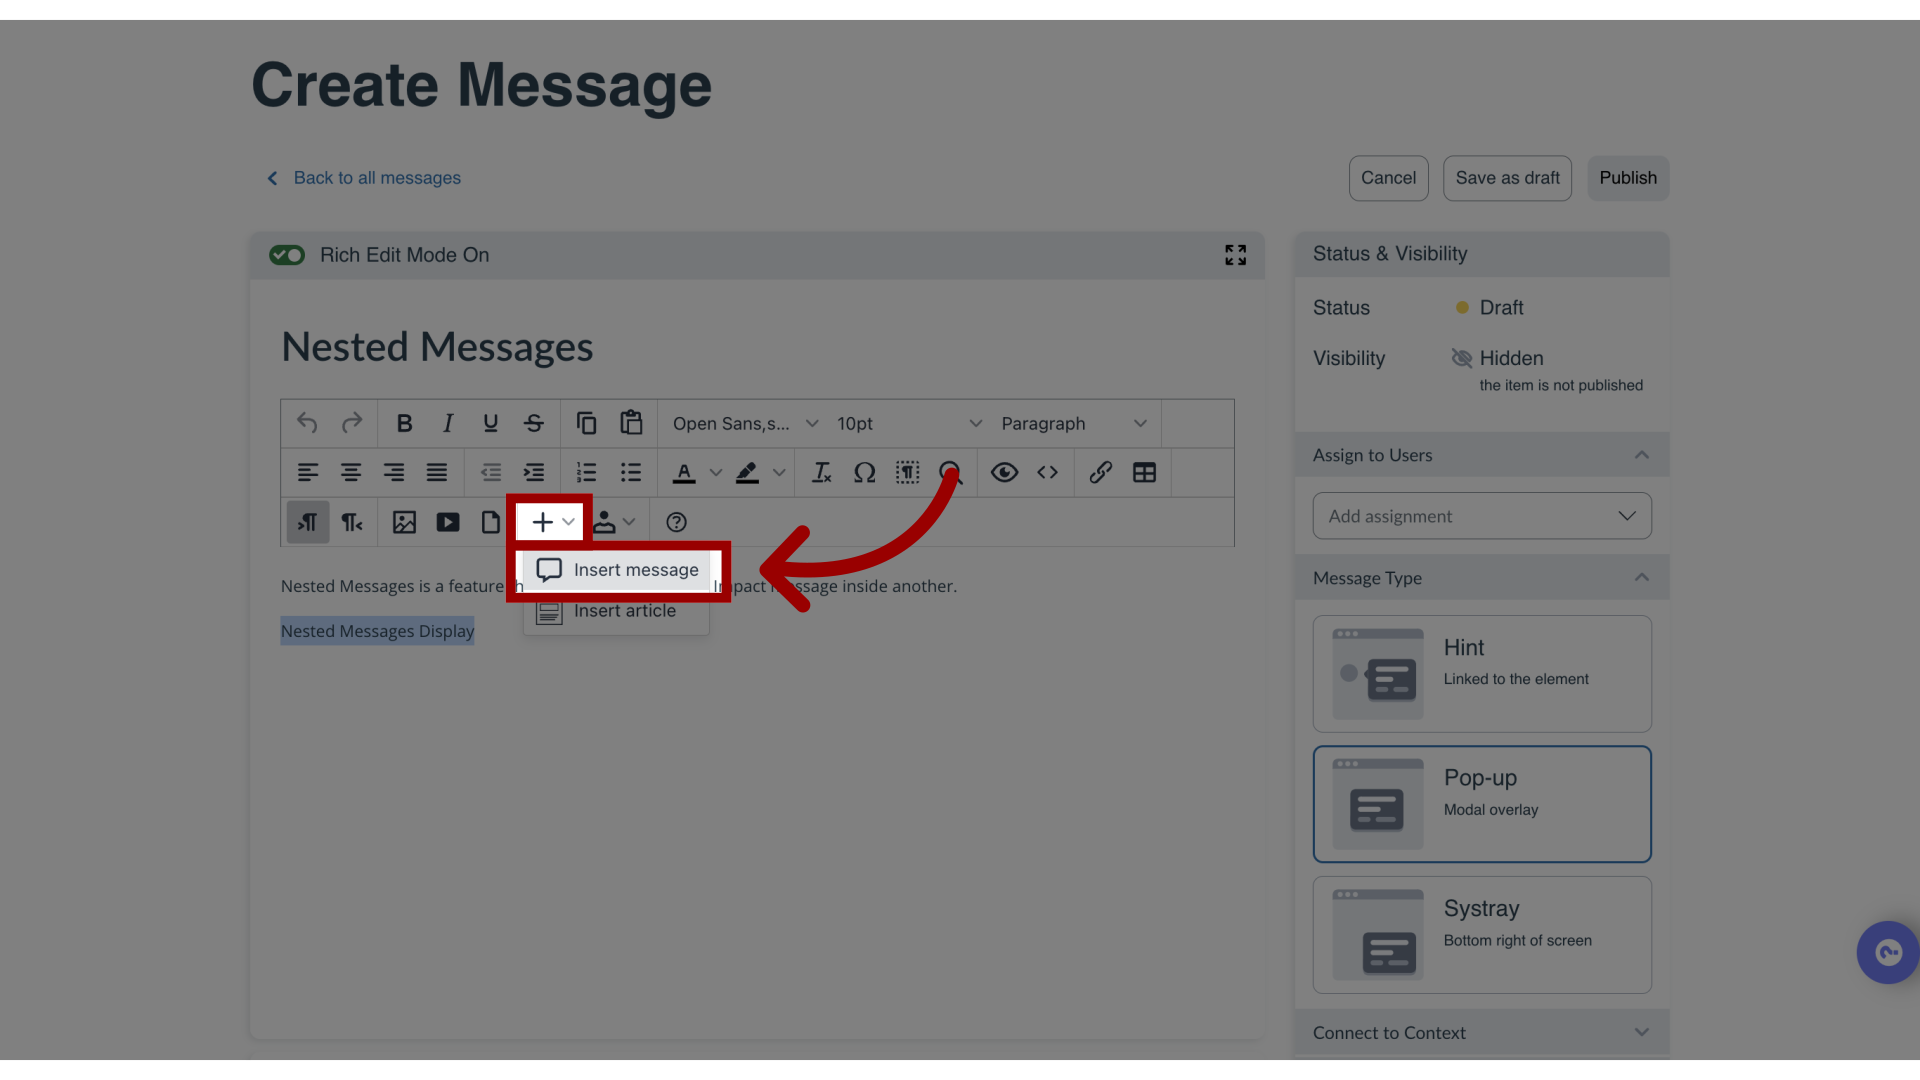The width and height of the screenshot is (1920, 1080).
Task: Click the Insert article option
Action: pos(615,609)
